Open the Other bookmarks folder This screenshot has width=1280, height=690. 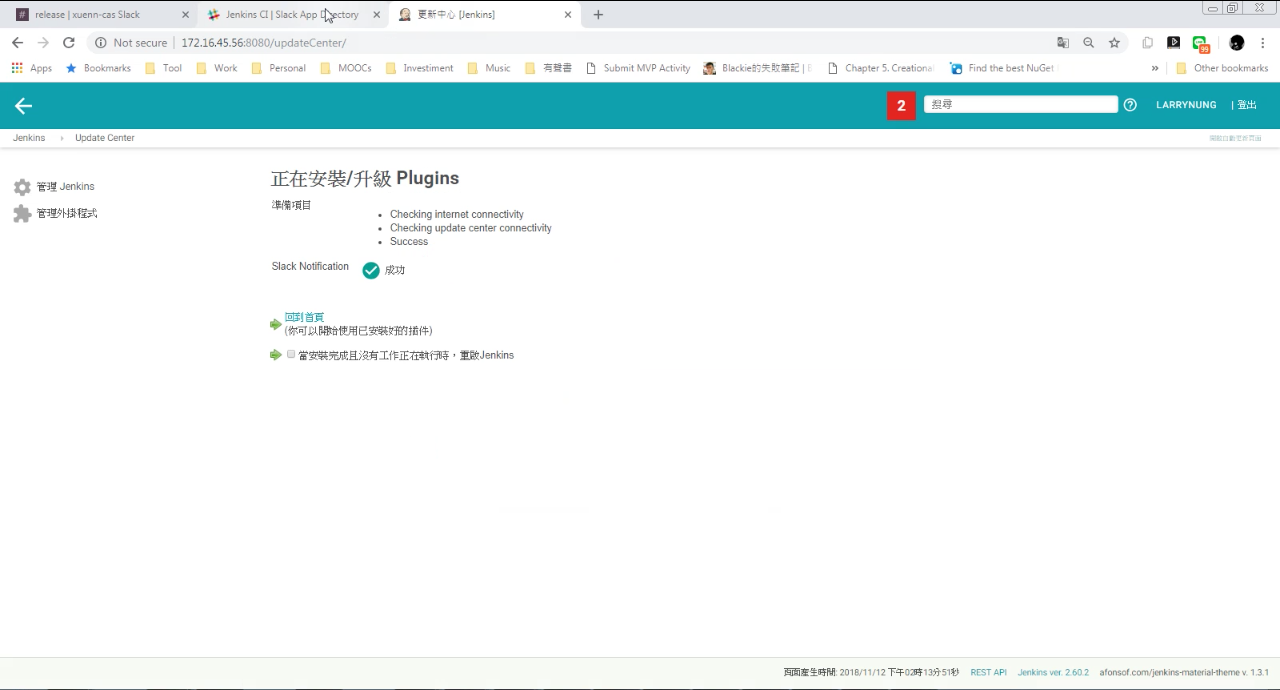[x=1222, y=68]
